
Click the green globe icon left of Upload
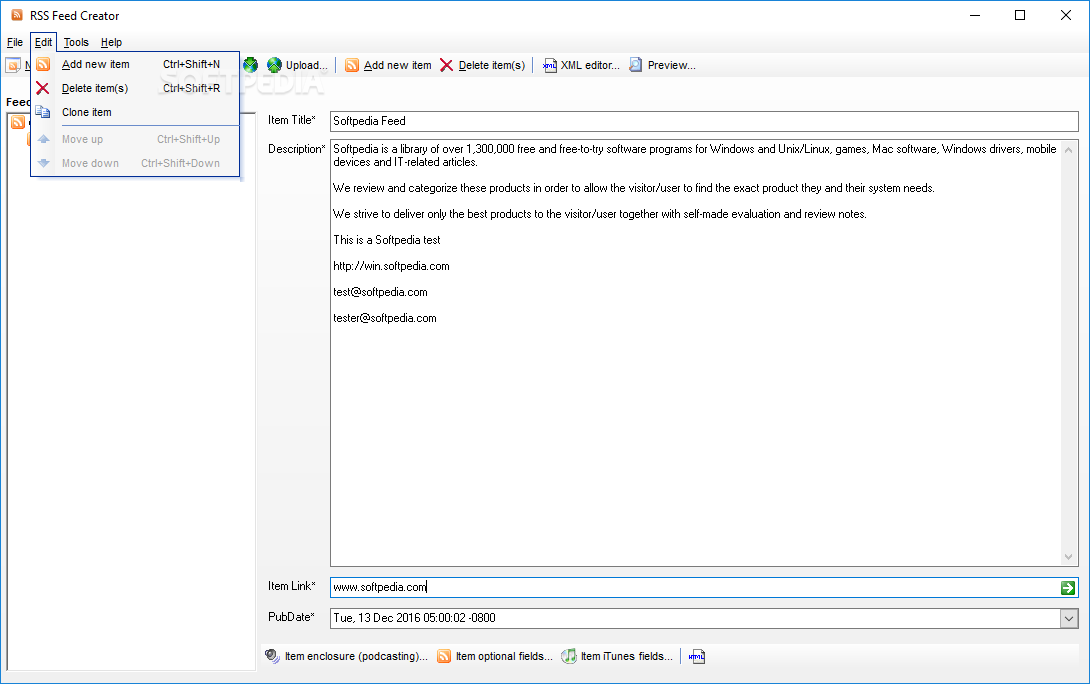[250, 65]
